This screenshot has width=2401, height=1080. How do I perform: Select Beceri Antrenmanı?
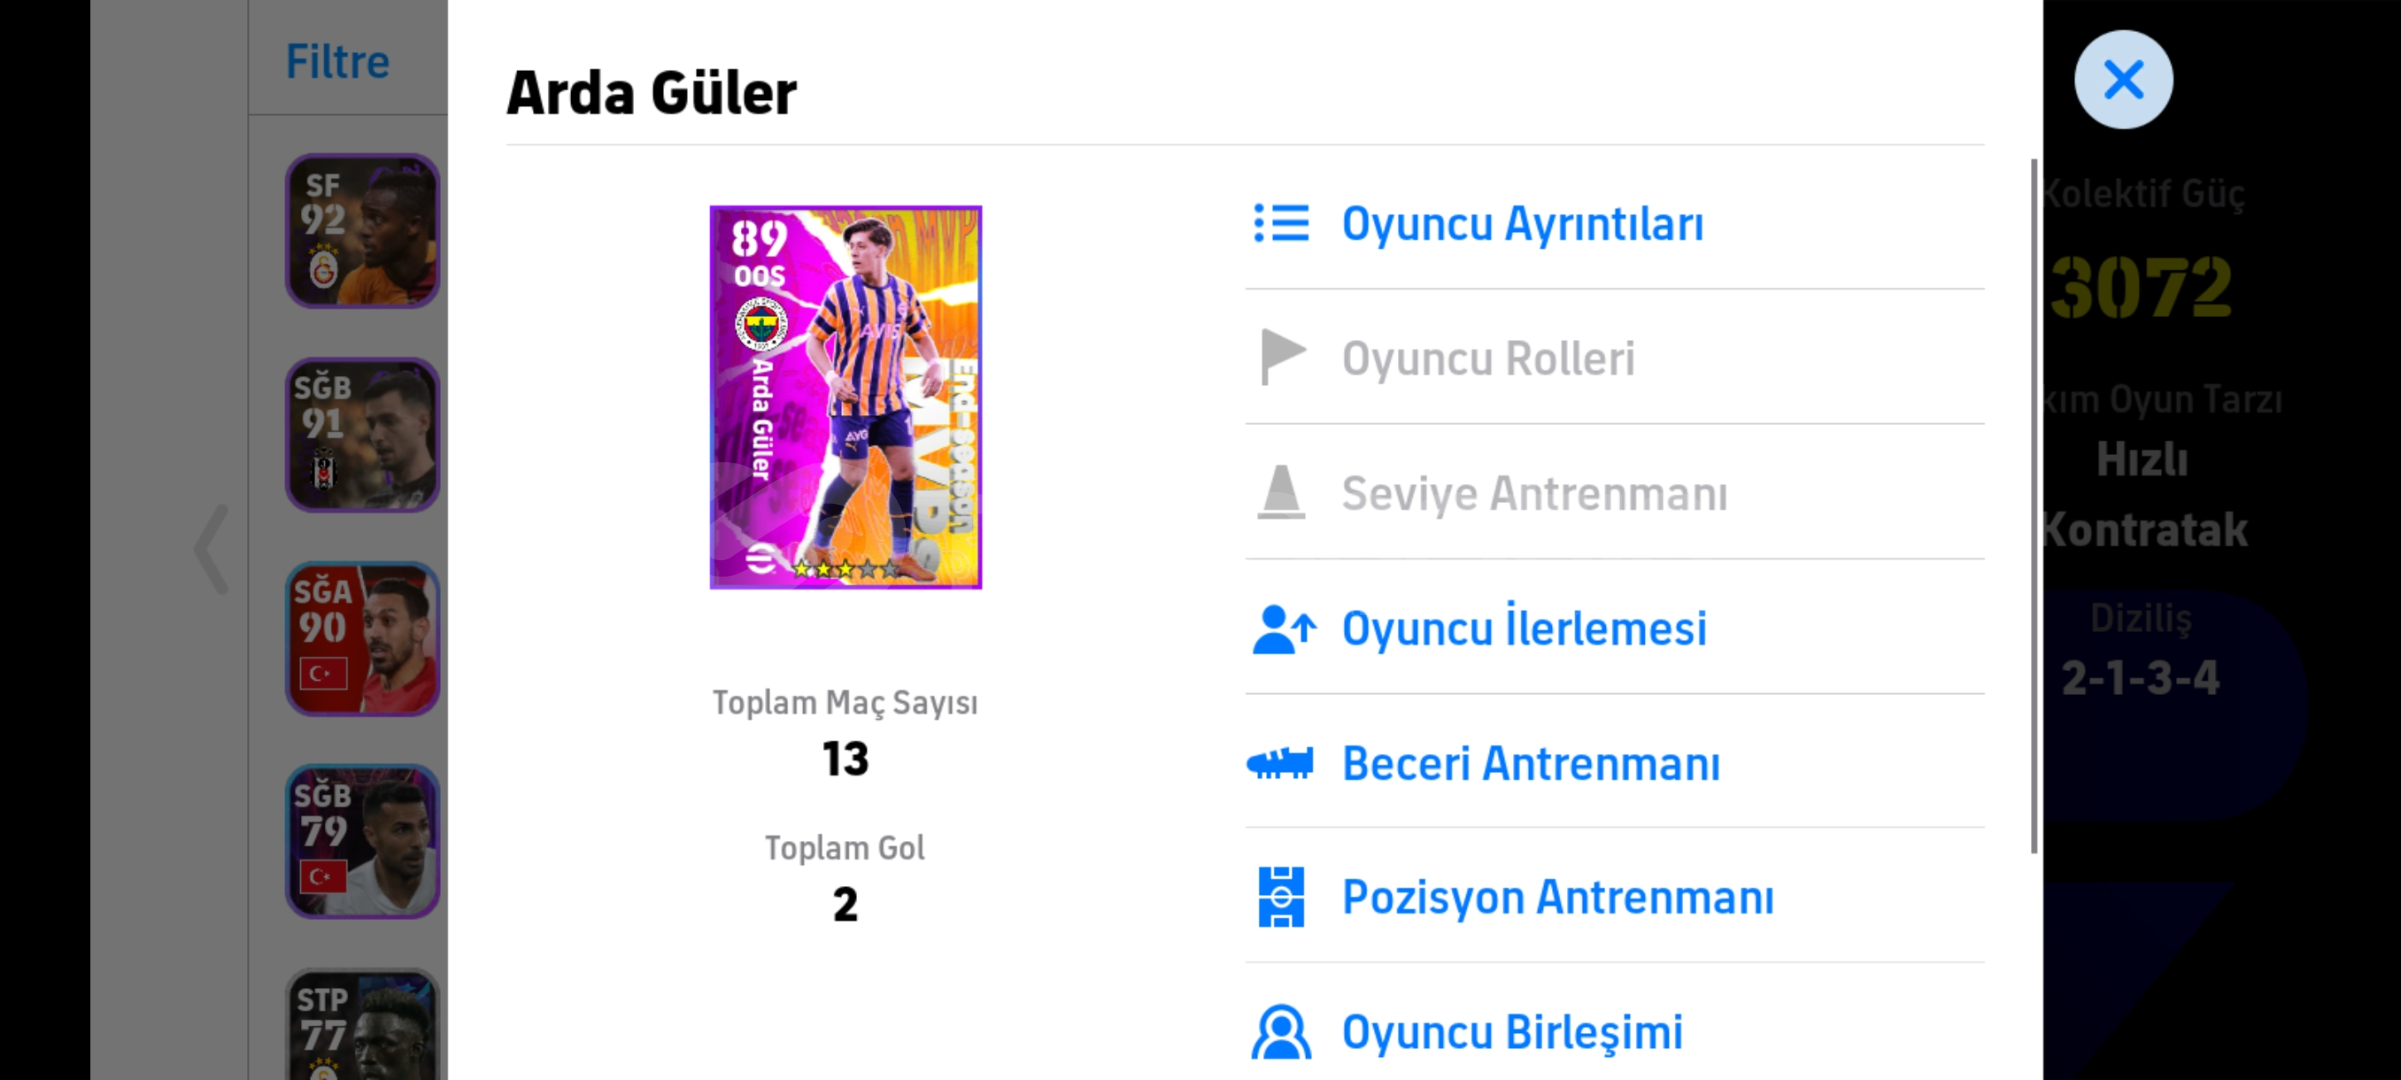tap(1614, 763)
